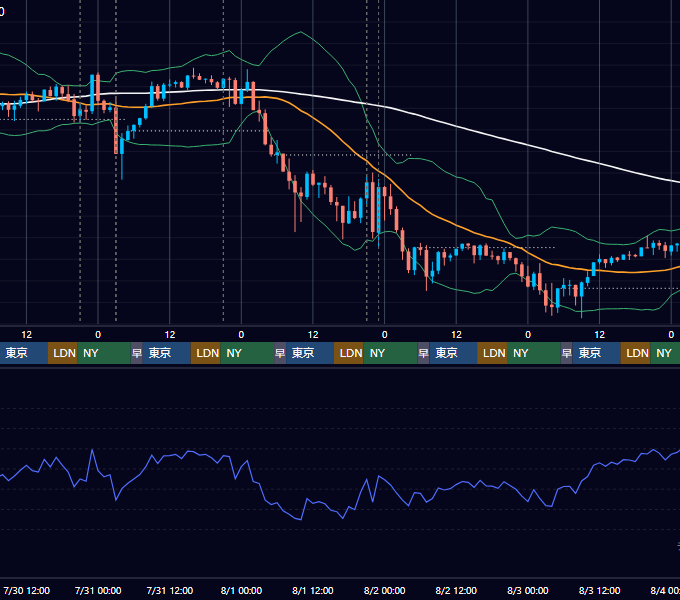Click the NY session block above 8/2 00:00
The width and height of the screenshot is (680, 600).
pos(390,353)
